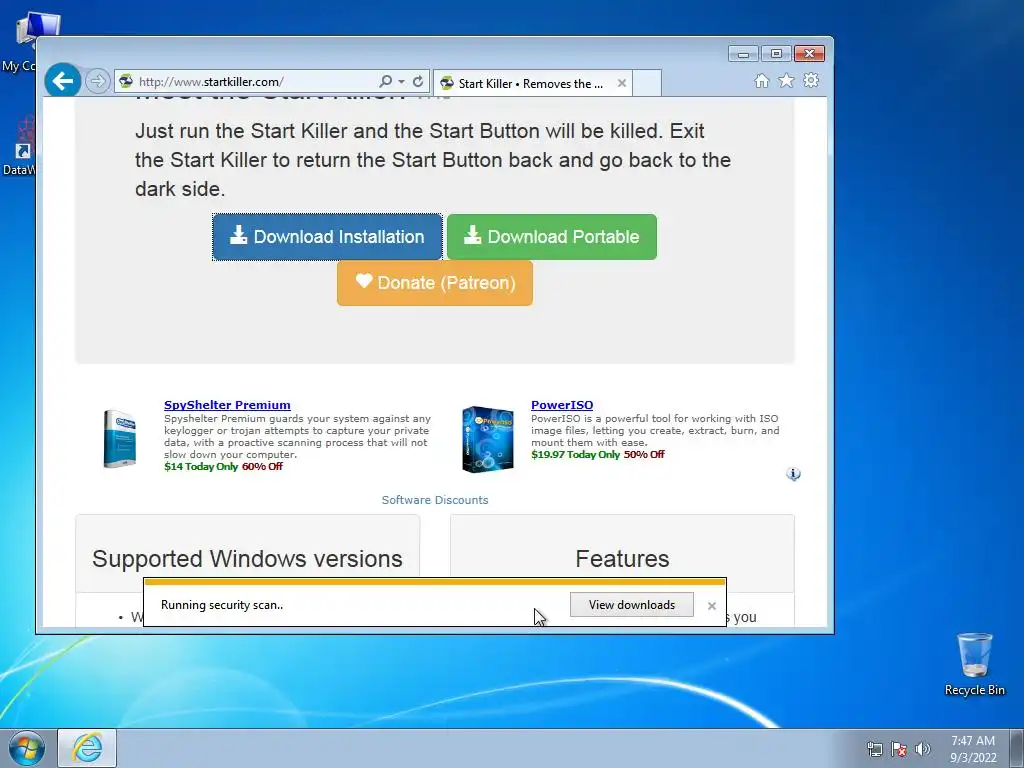The width and height of the screenshot is (1024, 768).
Task: Go back with the browser back arrow
Action: 63,81
